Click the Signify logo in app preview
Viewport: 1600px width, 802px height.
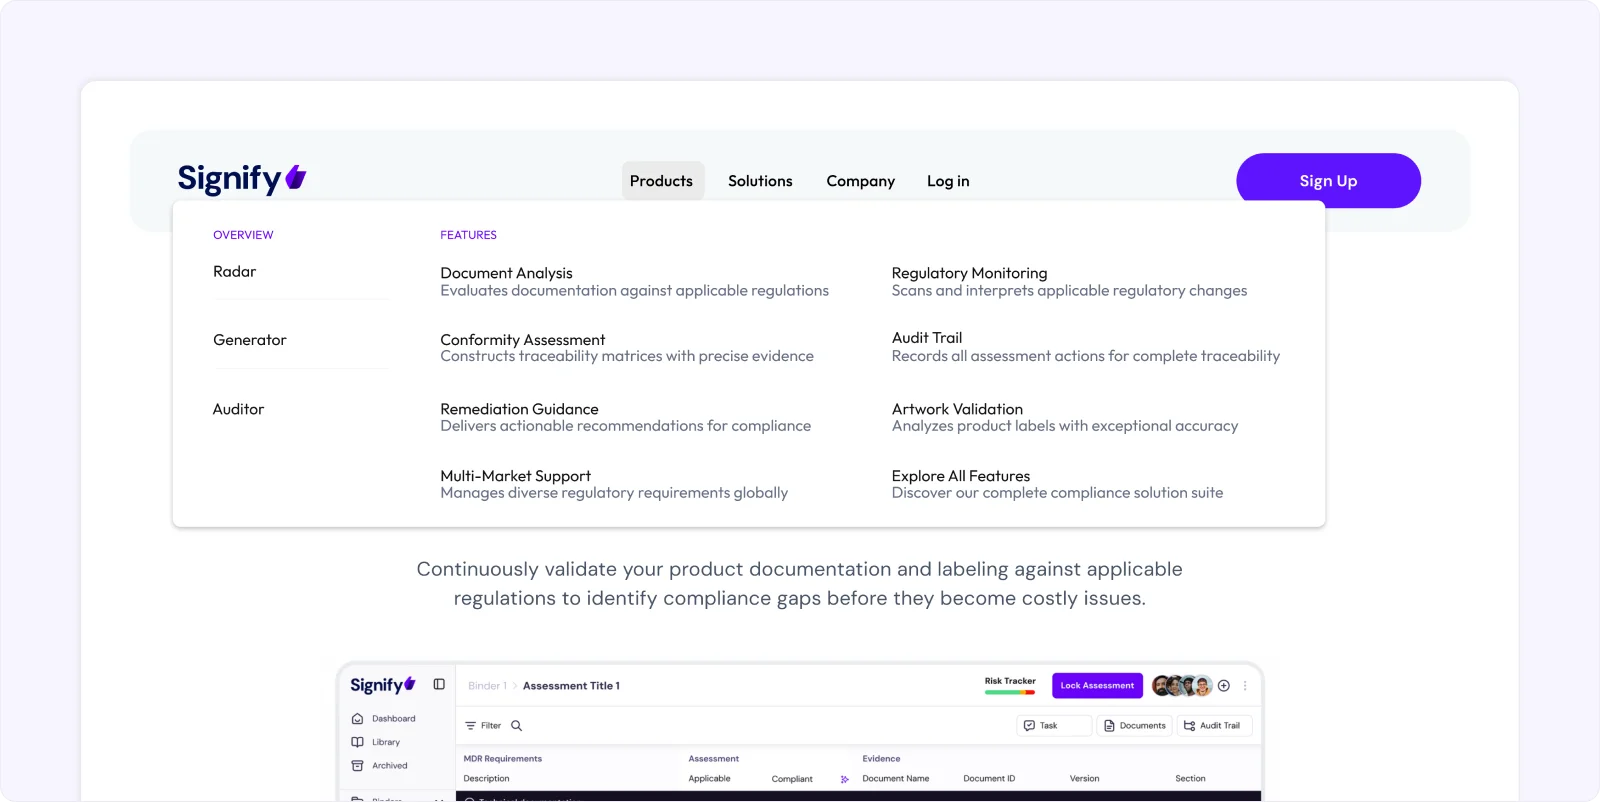coord(383,685)
